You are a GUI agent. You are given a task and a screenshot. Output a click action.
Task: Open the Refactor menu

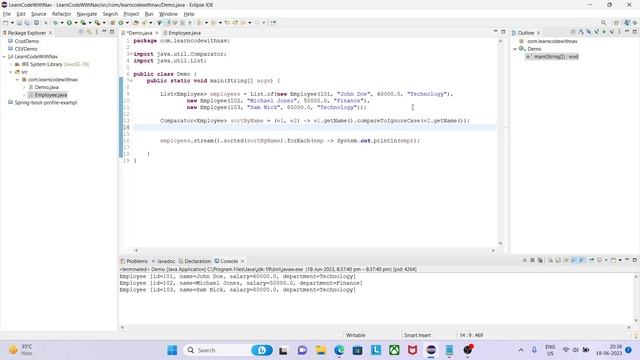[61, 14]
